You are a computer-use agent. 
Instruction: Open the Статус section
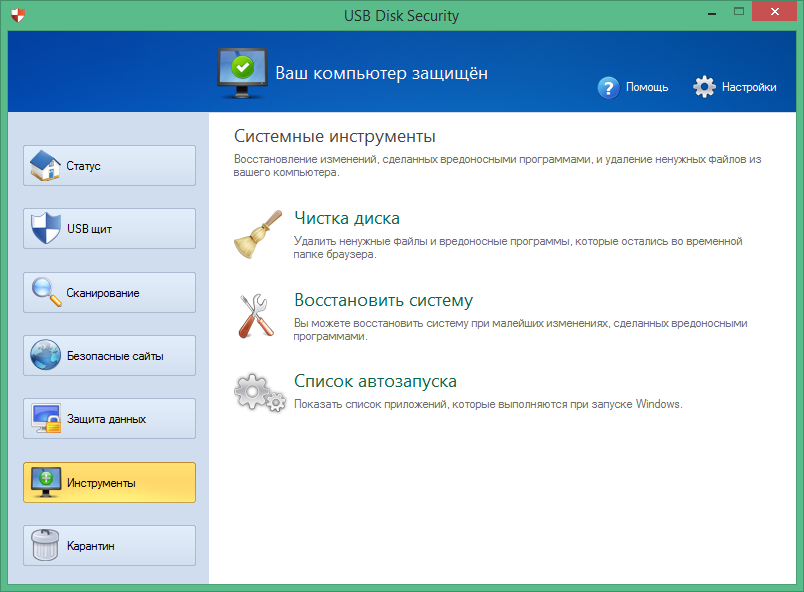109,166
